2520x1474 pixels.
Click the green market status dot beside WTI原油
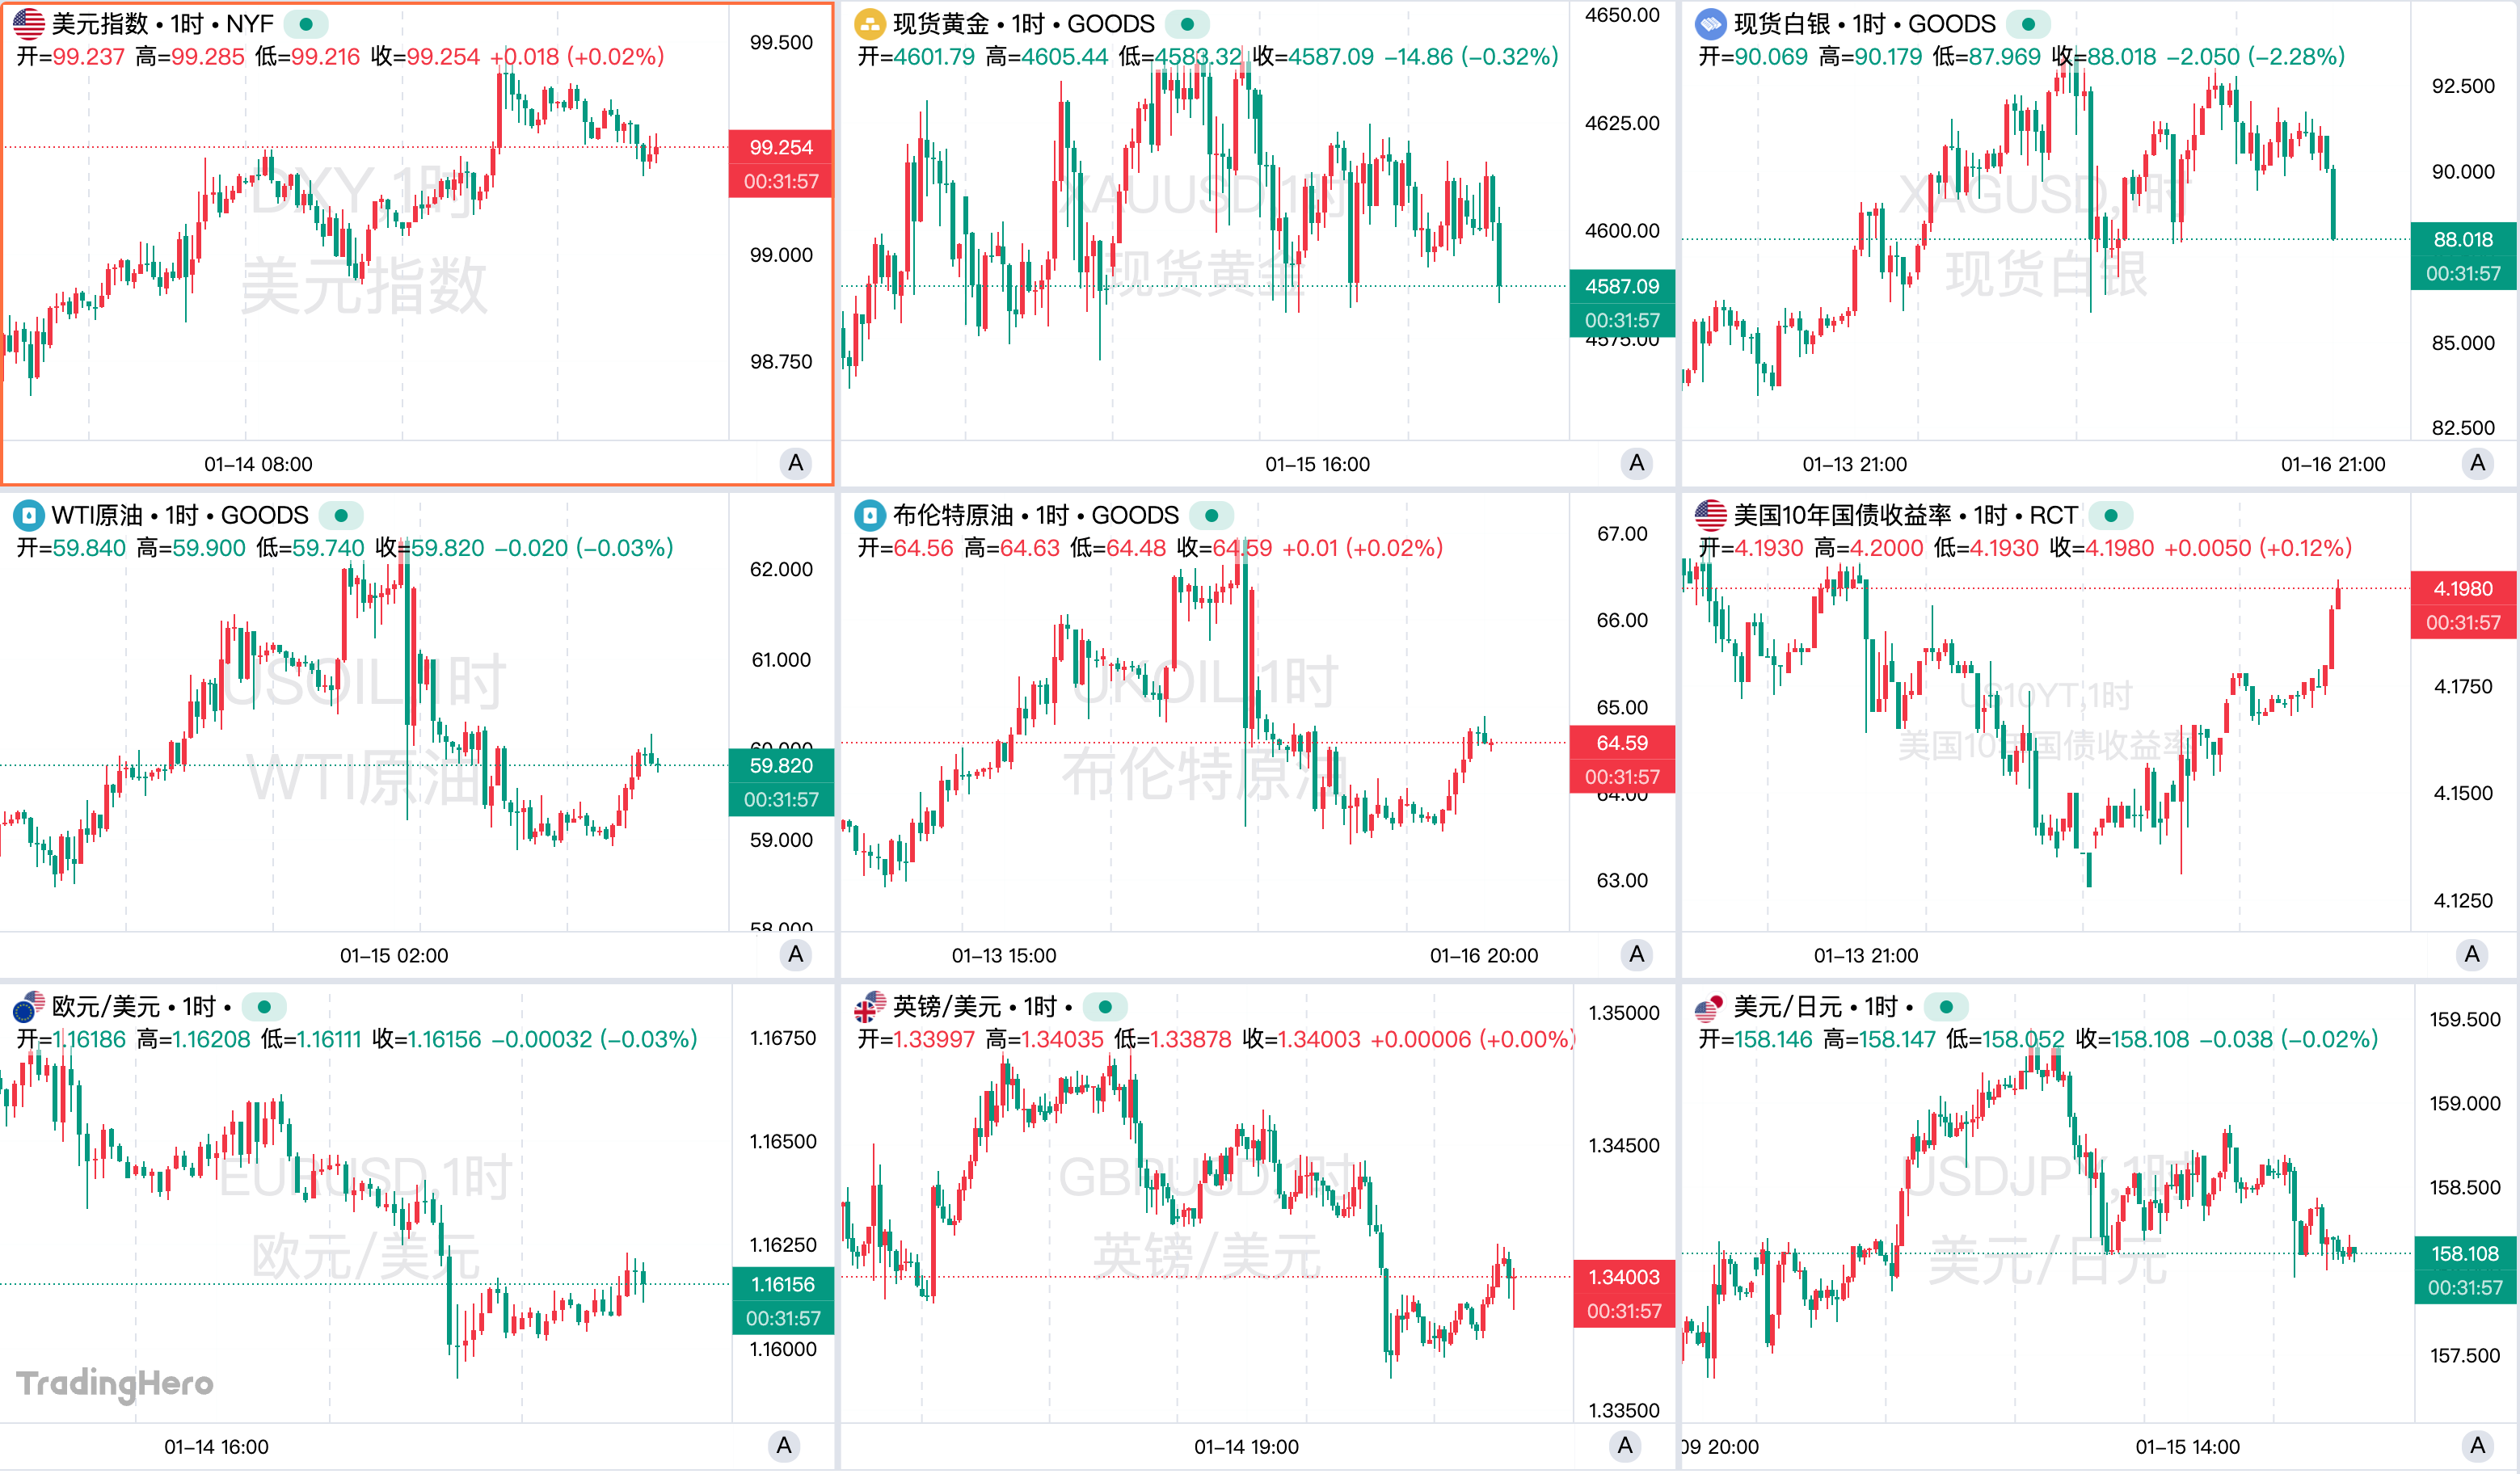point(341,516)
